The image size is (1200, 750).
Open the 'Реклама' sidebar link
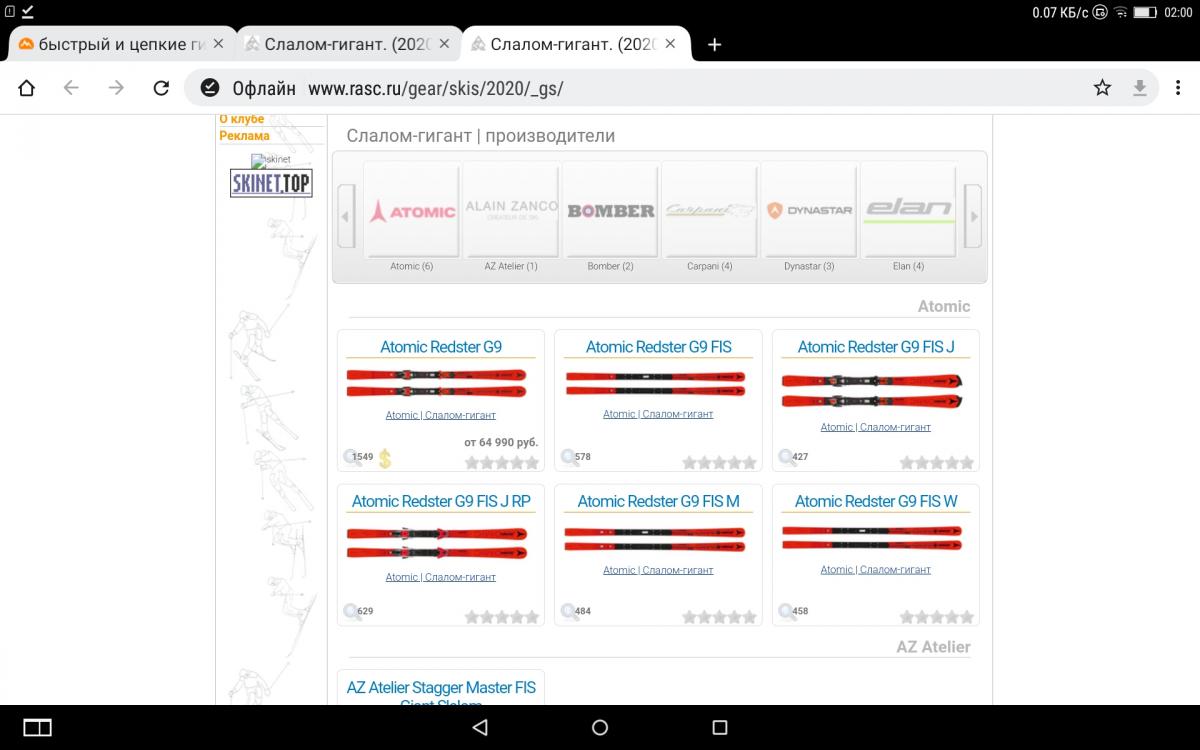(x=245, y=135)
